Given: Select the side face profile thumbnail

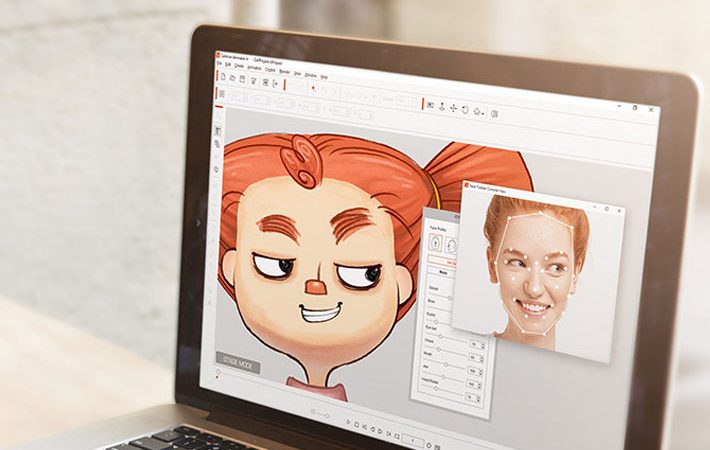Looking at the screenshot, I should point(451,246).
